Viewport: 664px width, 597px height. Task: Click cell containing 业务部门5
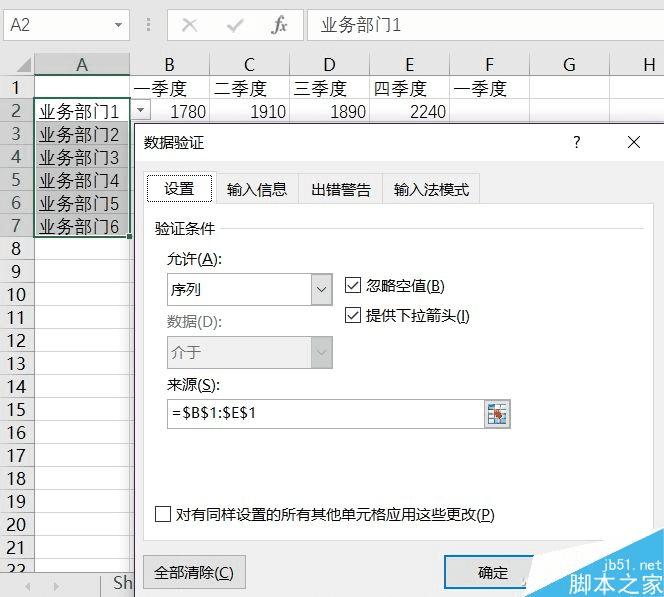[82, 203]
